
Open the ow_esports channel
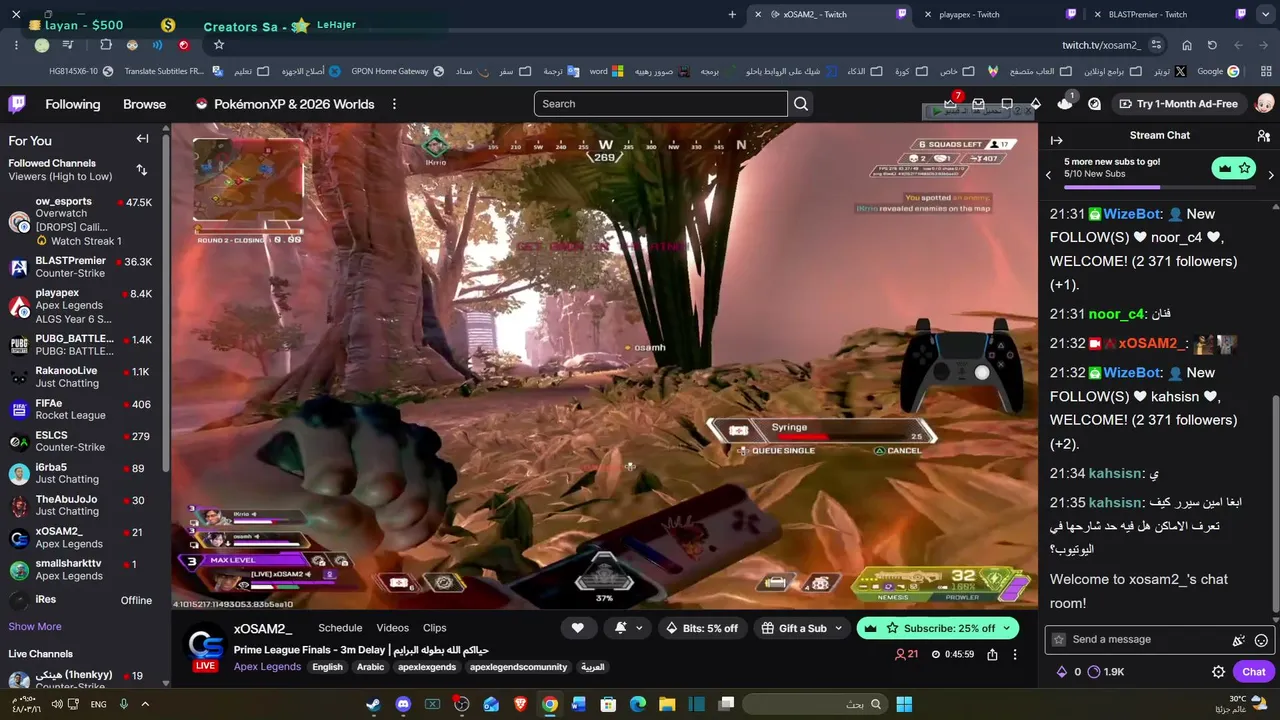(80, 221)
